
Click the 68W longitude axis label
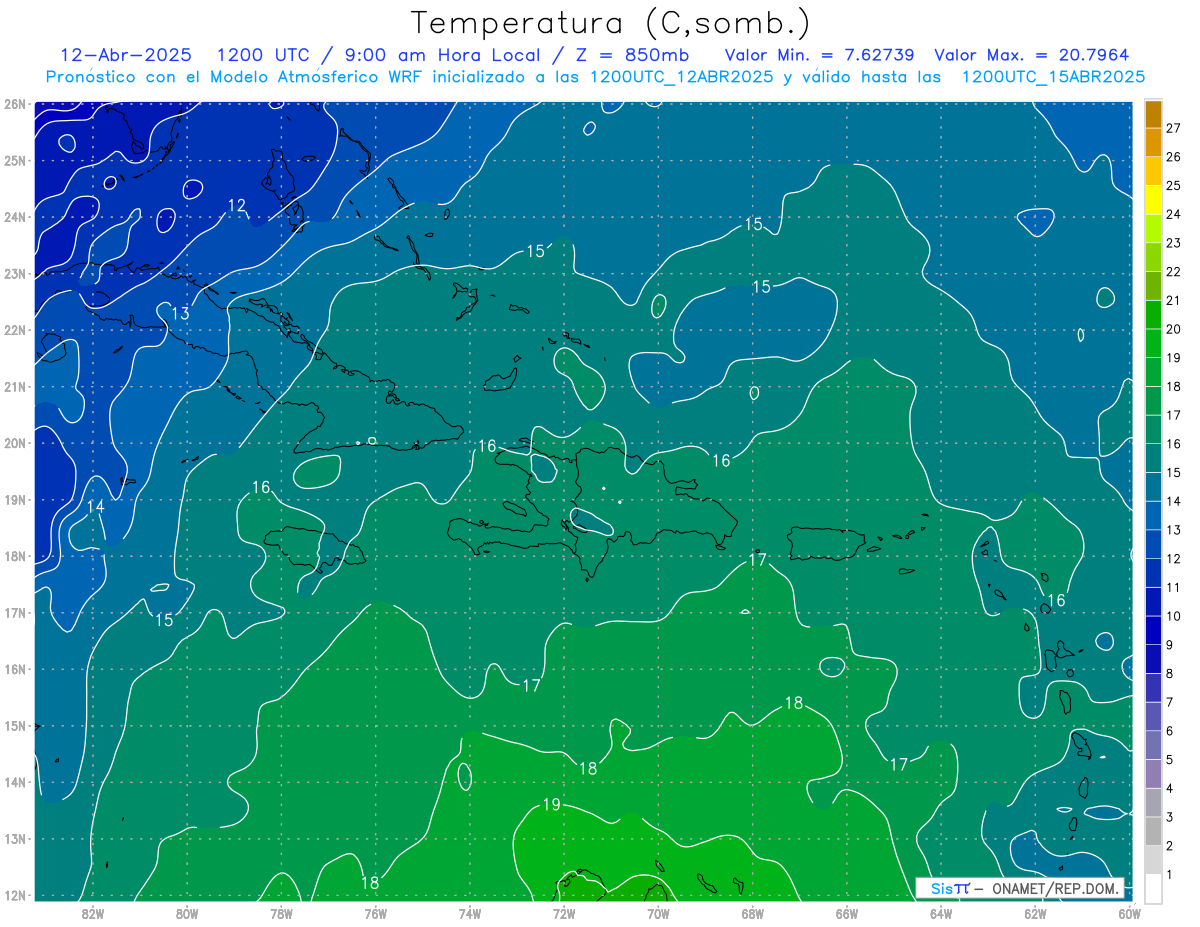752,912
